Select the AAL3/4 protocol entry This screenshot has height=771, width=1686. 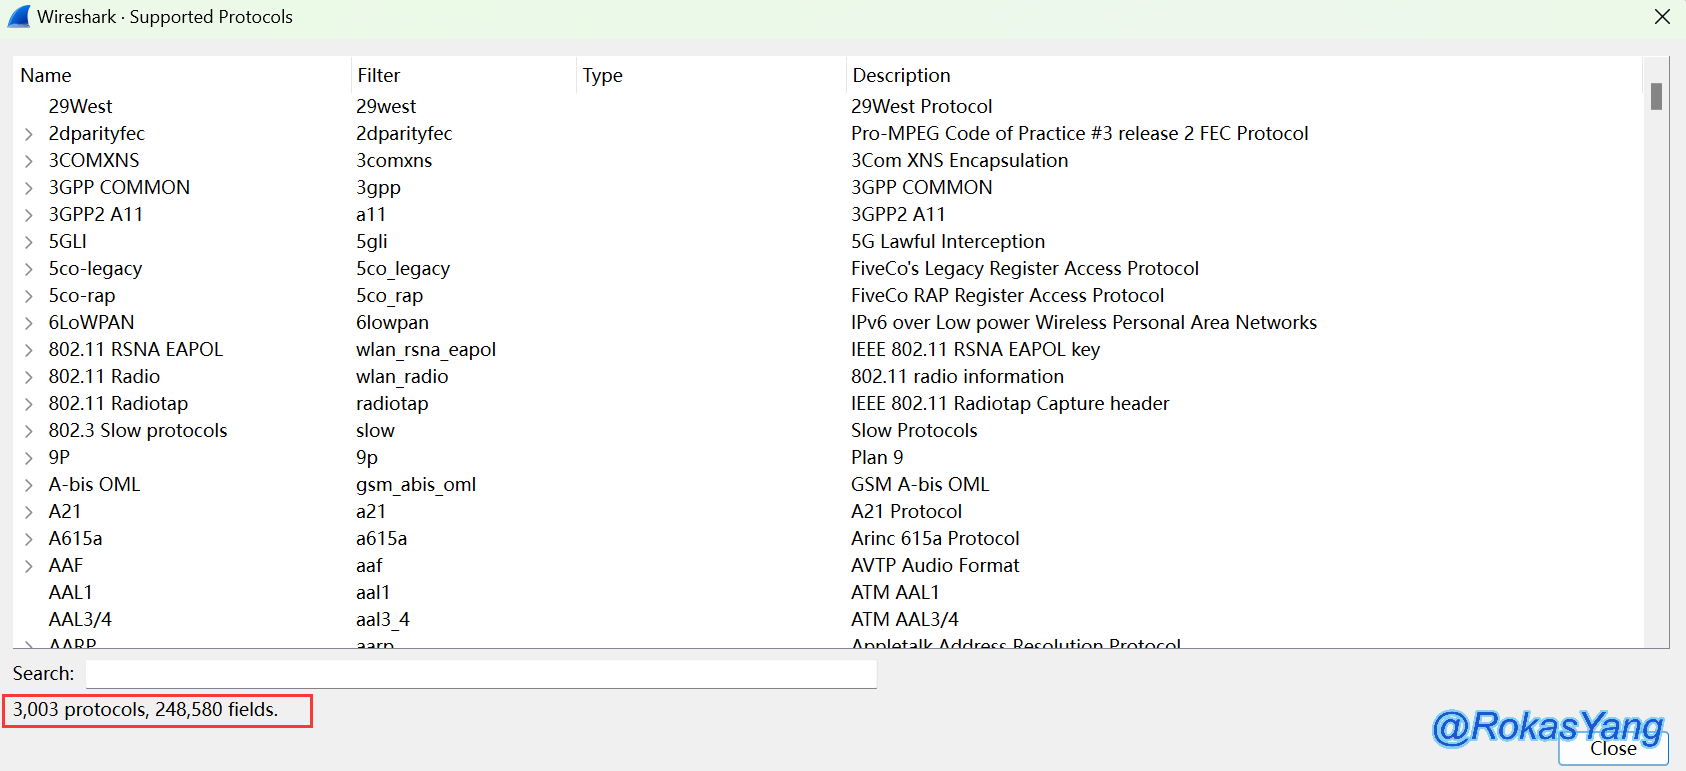pos(80,619)
